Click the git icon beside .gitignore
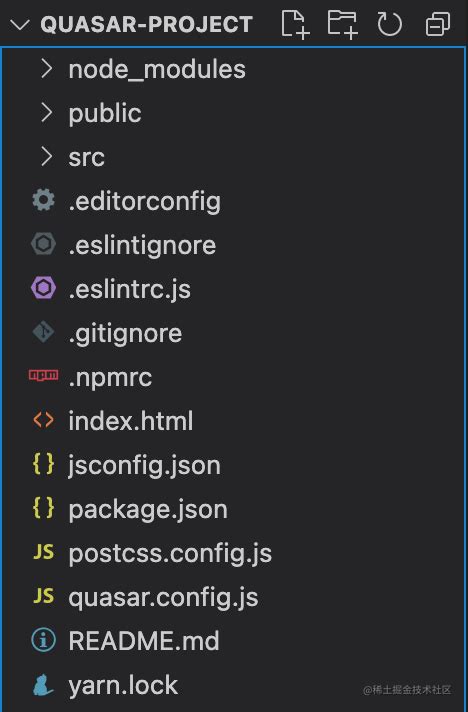The height and width of the screenshot is (712, 468). (44, 332)
